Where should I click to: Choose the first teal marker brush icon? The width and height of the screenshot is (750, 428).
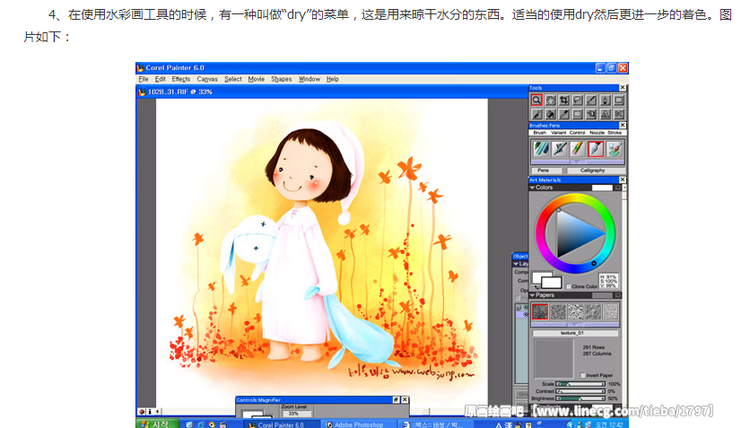point(541,149)
